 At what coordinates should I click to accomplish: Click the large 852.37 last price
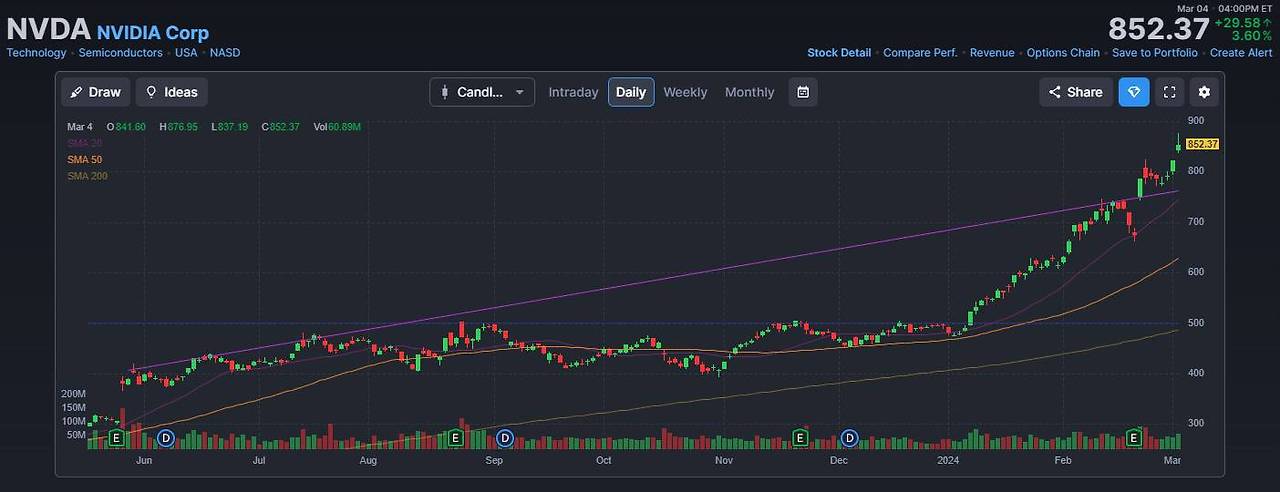(x=1158, y=29)
